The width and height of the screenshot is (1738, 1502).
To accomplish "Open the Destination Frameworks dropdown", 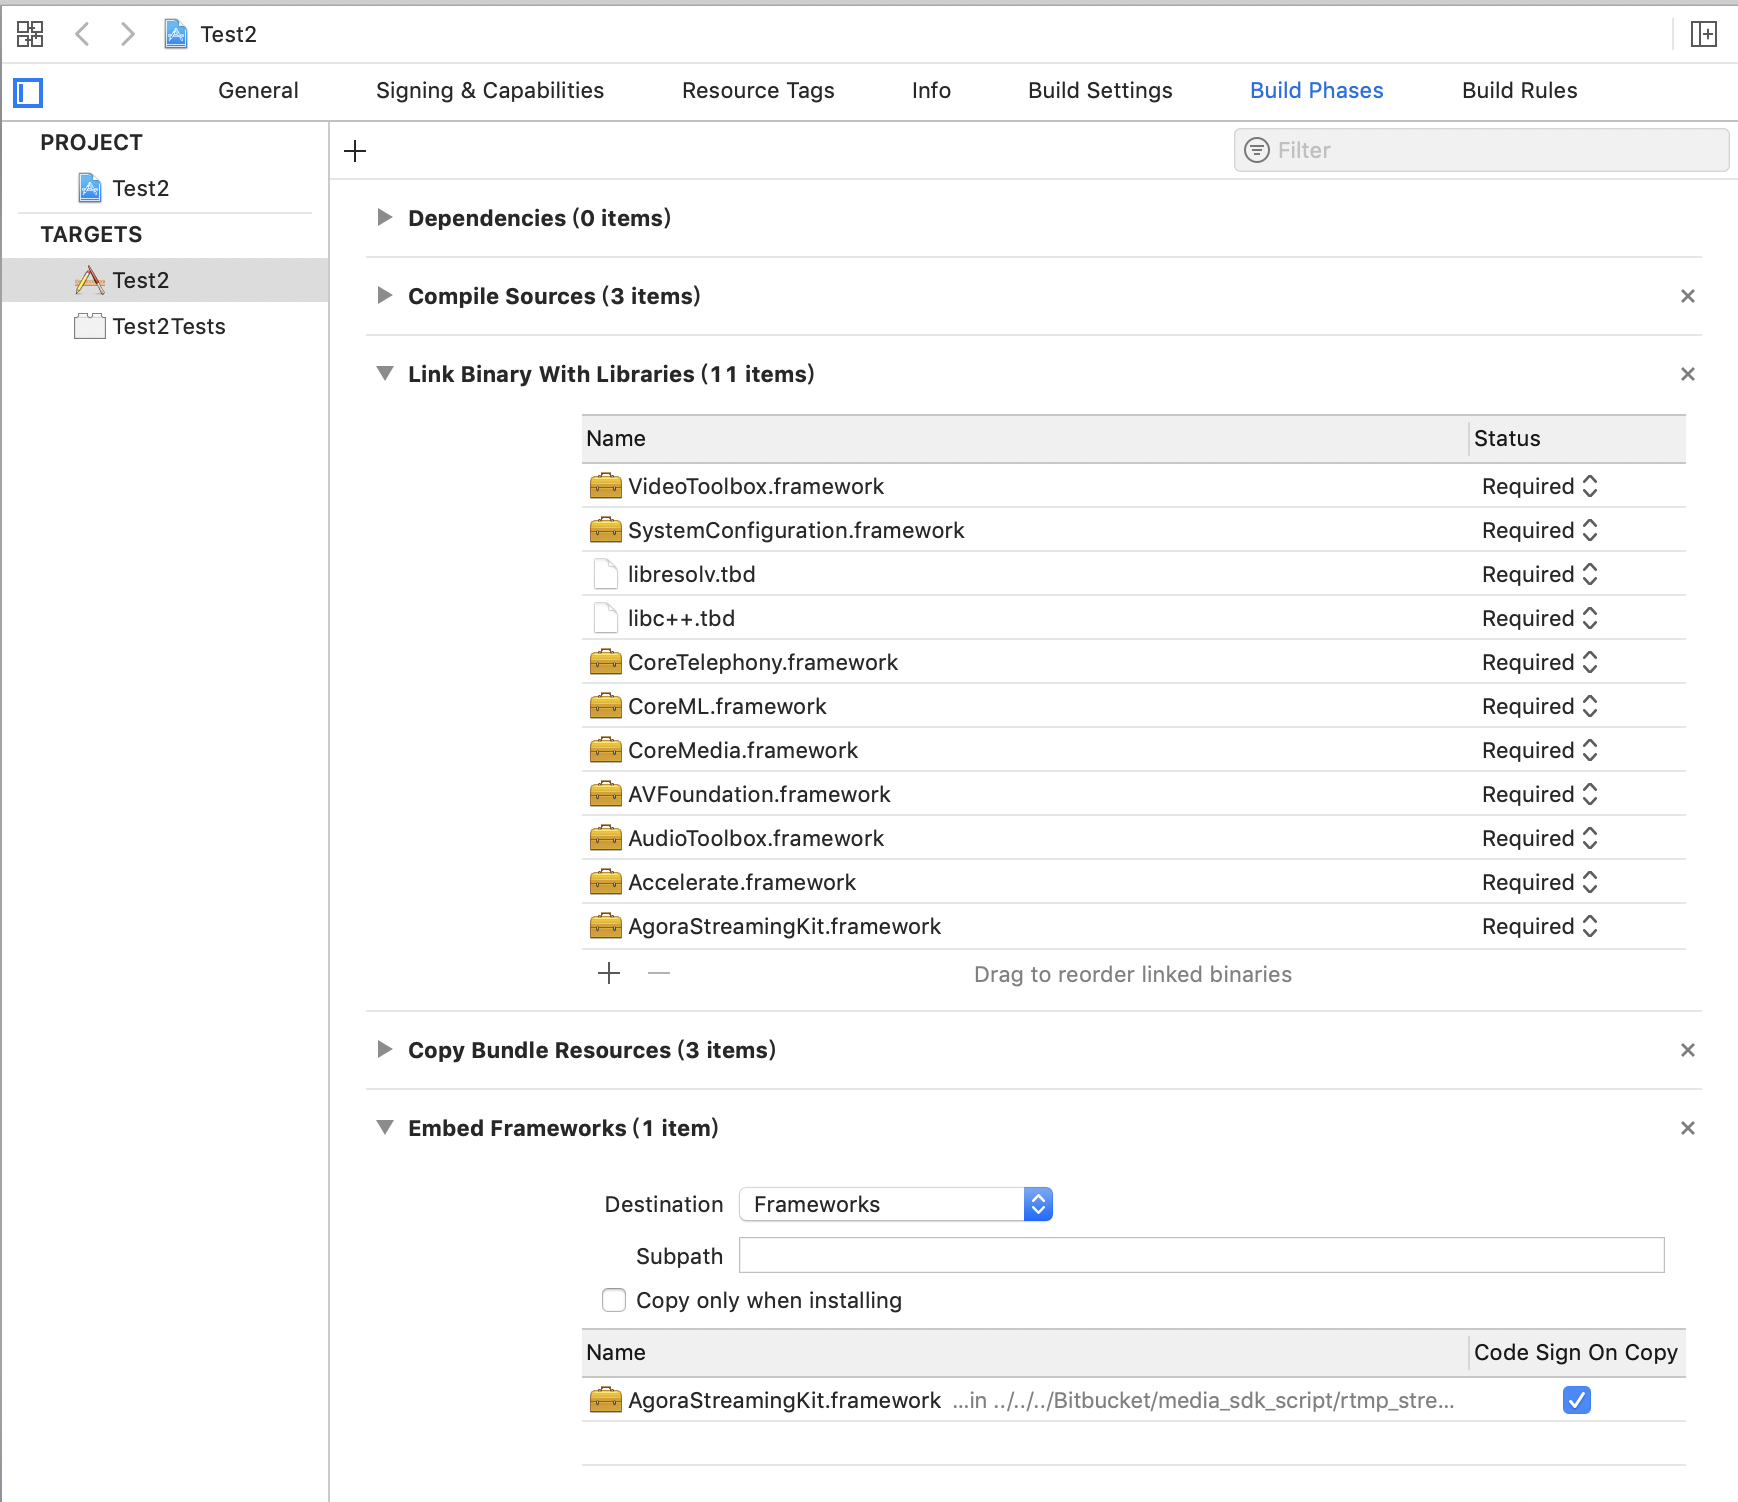I will pyautogui.click(x=895, y=1204).
